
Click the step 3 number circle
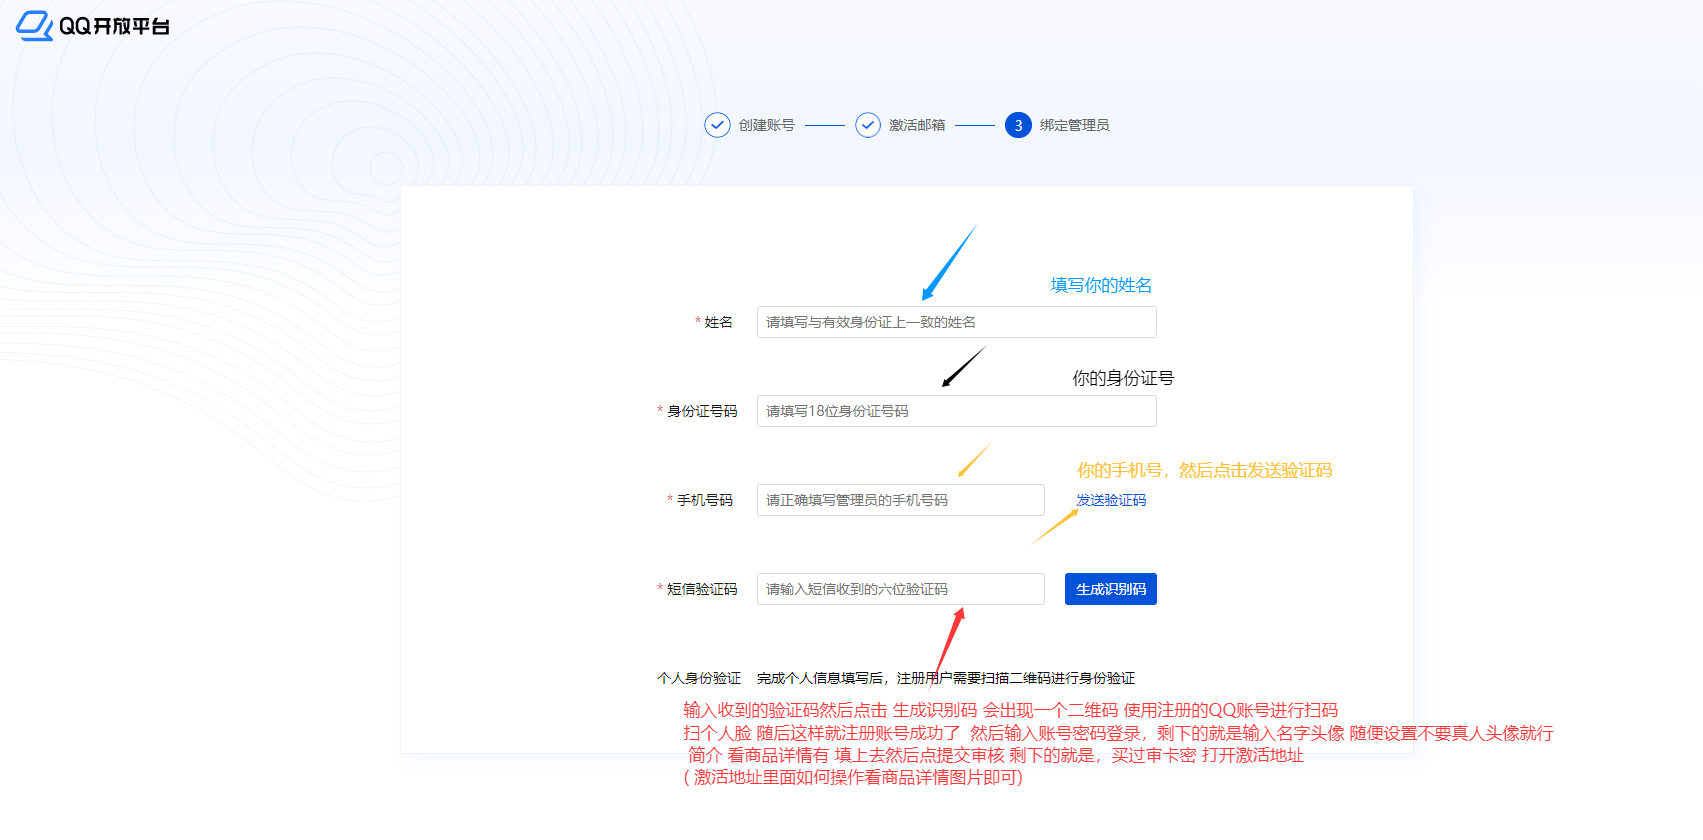pos(1018,125)
